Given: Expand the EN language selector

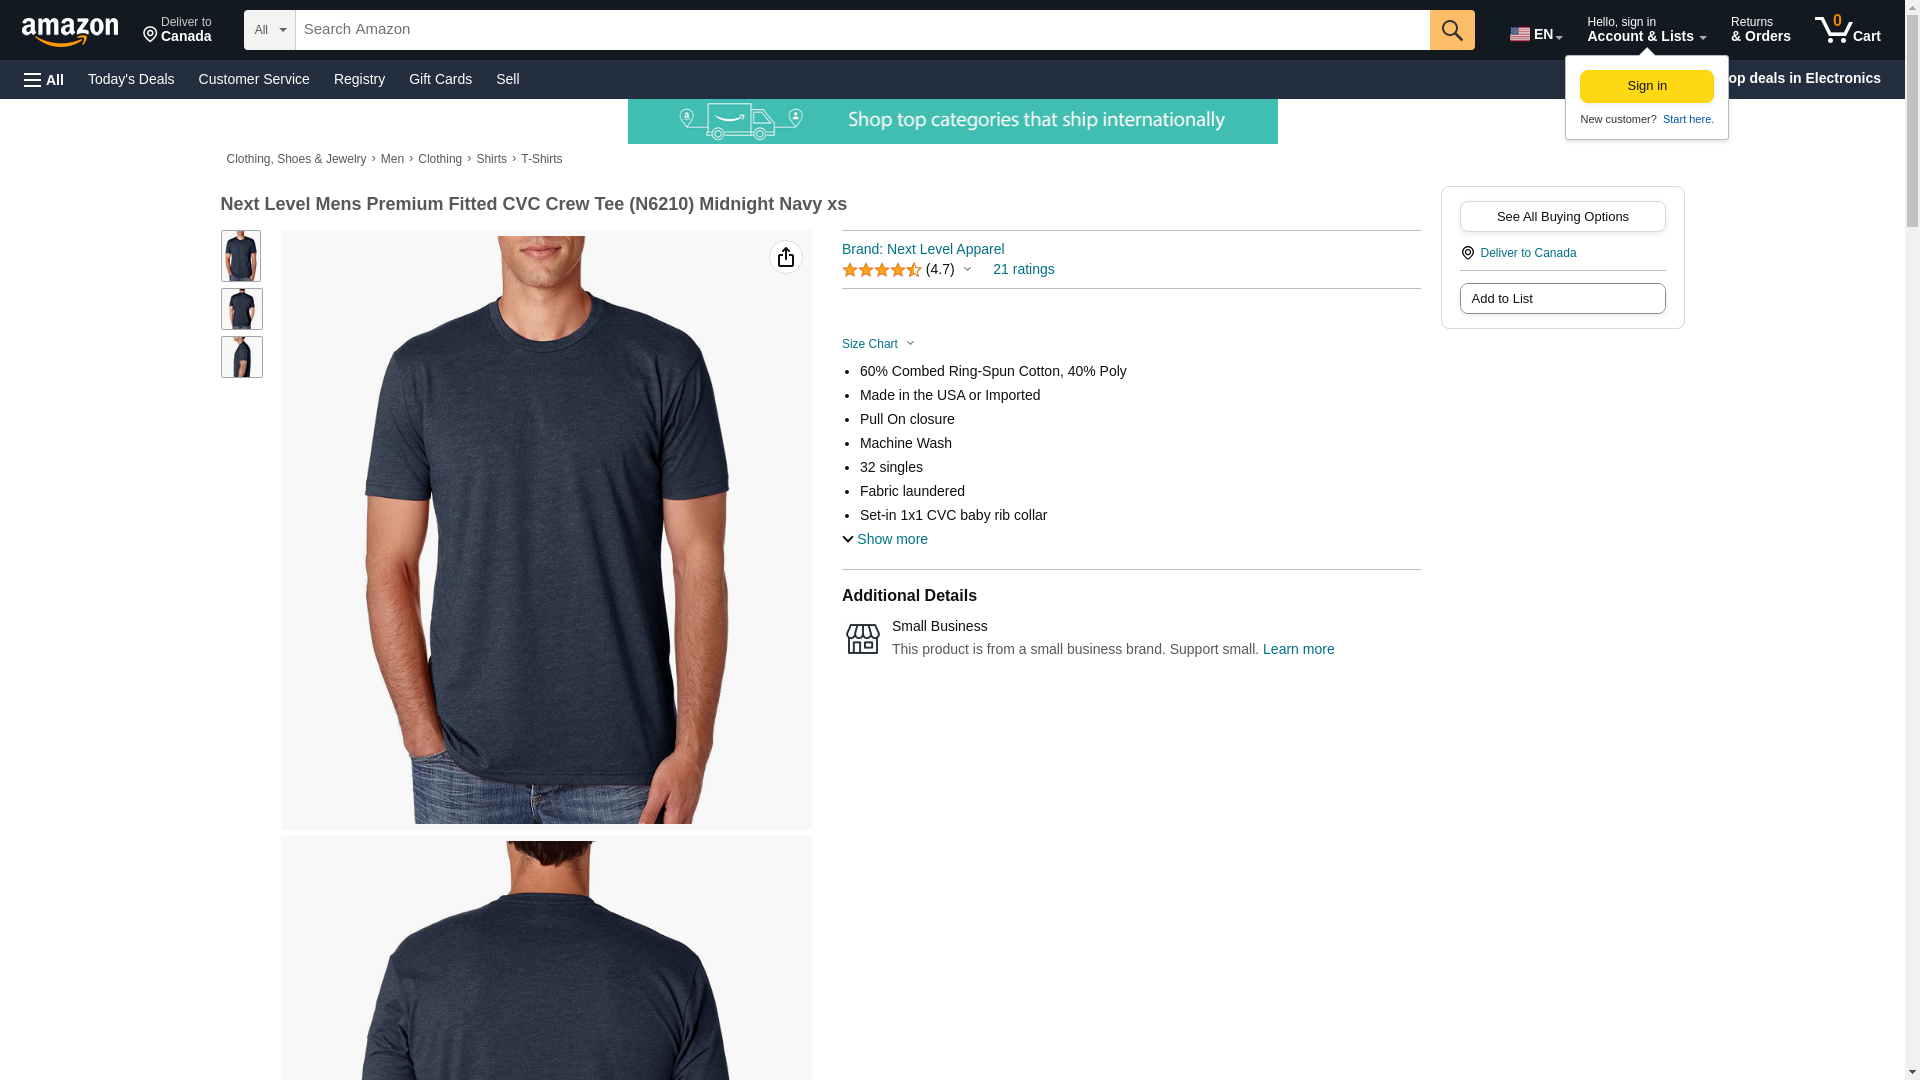Looking at the screenshot, I should 1536,34.
